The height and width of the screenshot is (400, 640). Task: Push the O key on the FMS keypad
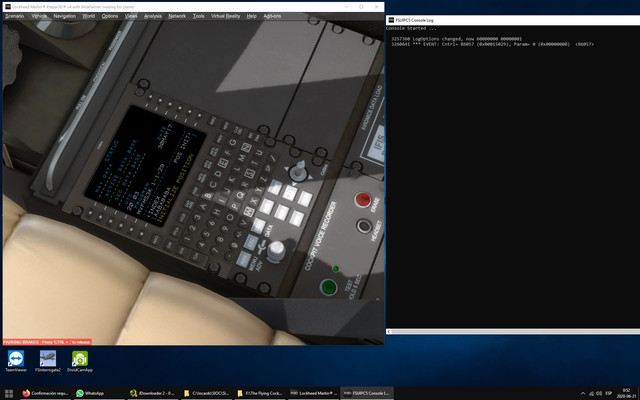[x=230, y=217]
